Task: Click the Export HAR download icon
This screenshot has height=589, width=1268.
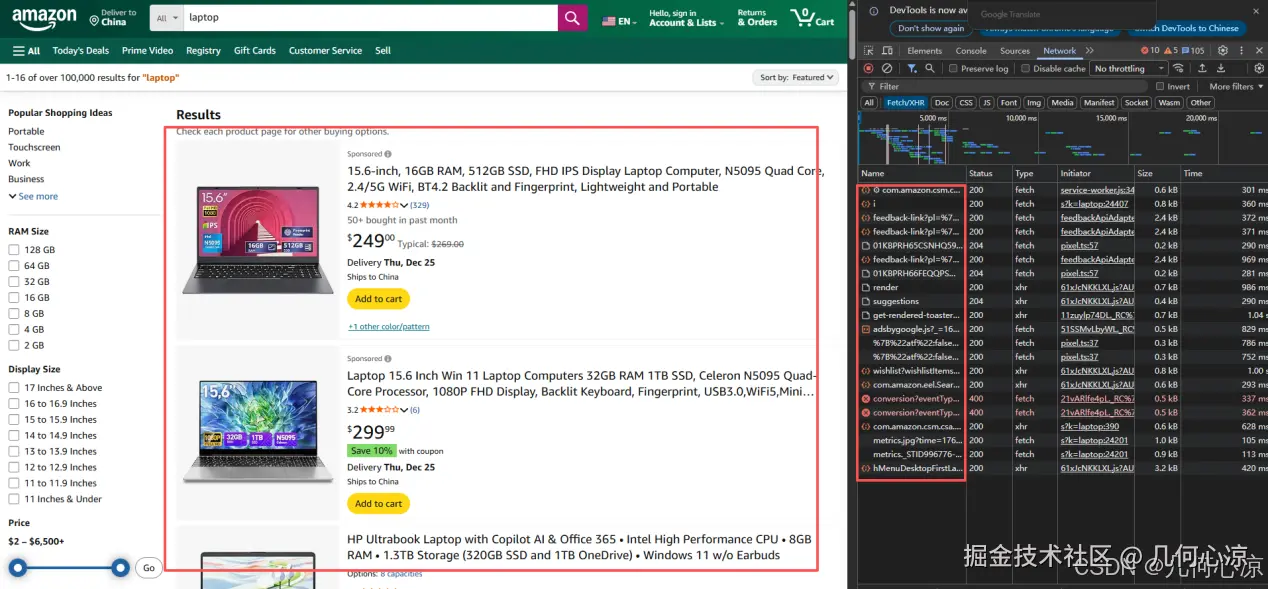Action: coord(1221,68)
